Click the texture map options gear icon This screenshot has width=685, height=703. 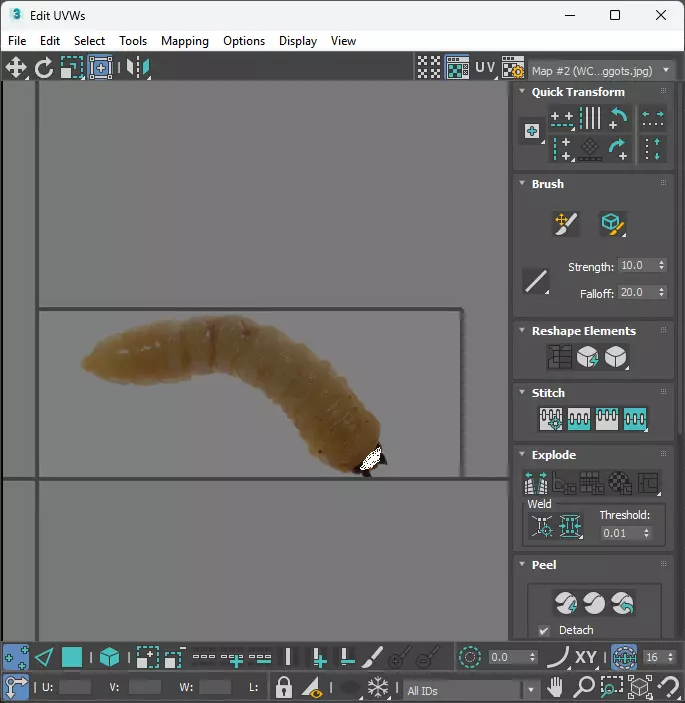point(512,68)
